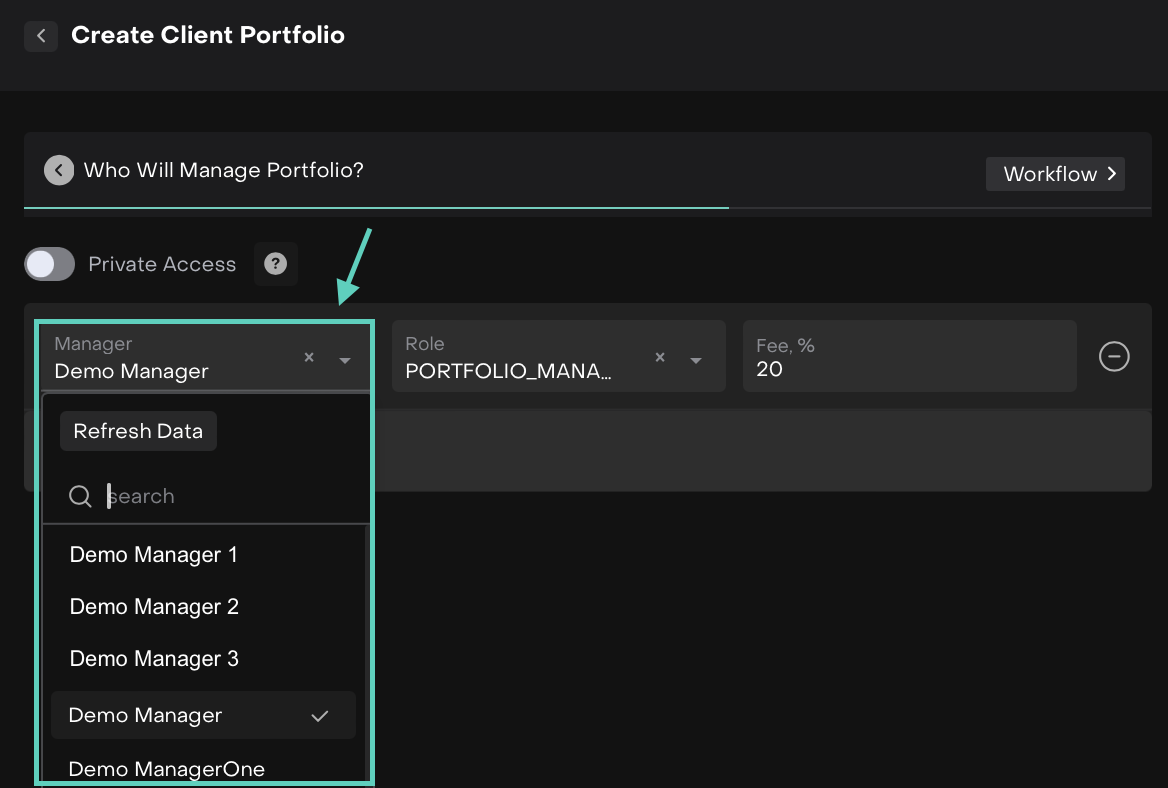Image resolution: width=1168 pixels, height=788 pixels.
Task: Collapse the Manager dropdown arrow
Action: [344, 360]
